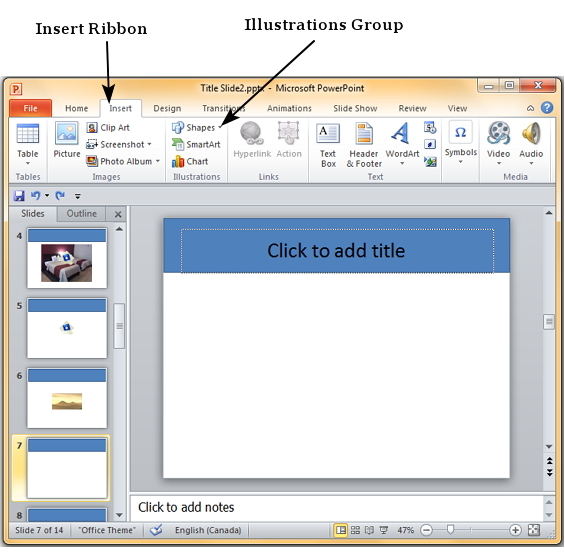The height and width of the screenshot is (554, 565).
Task: Switch to the Home tab
Action: pyautogui.click(x=76, y=108)
